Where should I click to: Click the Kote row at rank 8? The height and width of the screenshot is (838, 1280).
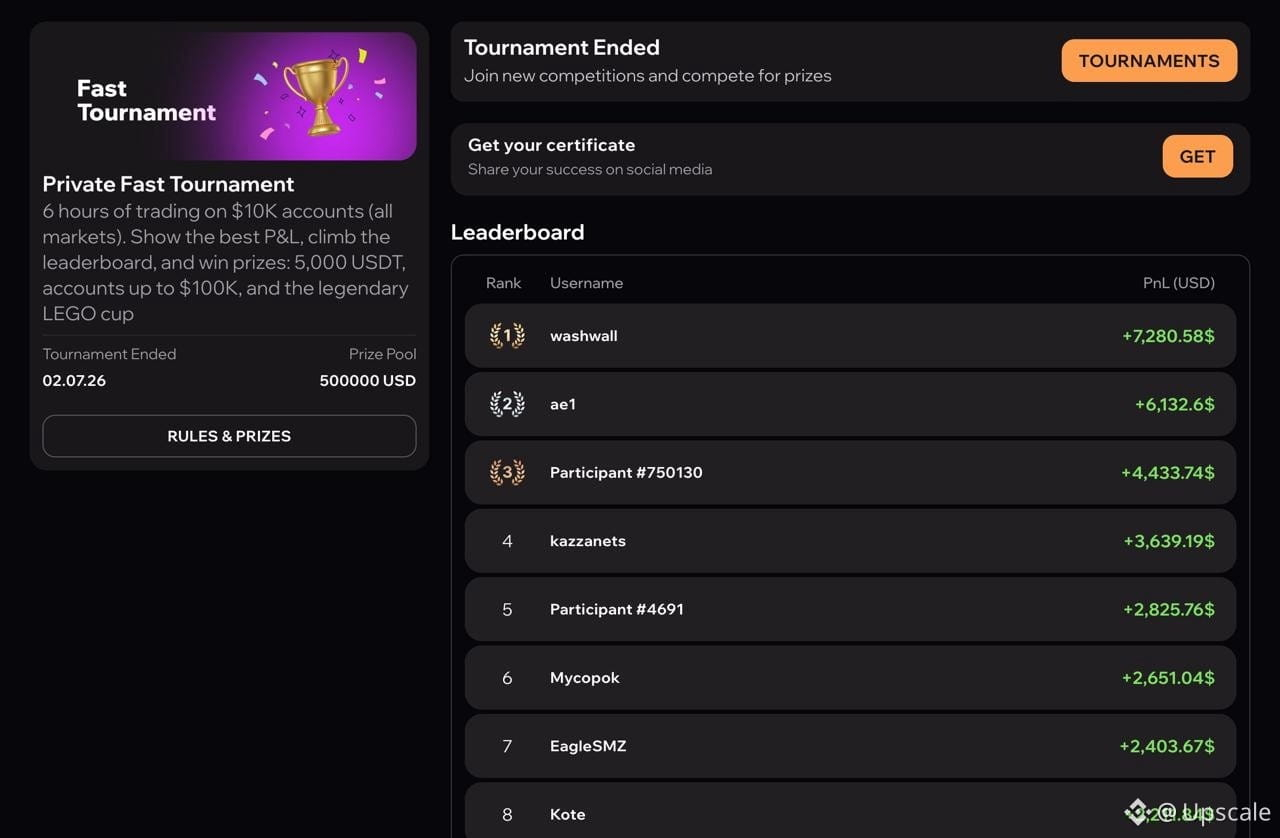pos(850,811)
